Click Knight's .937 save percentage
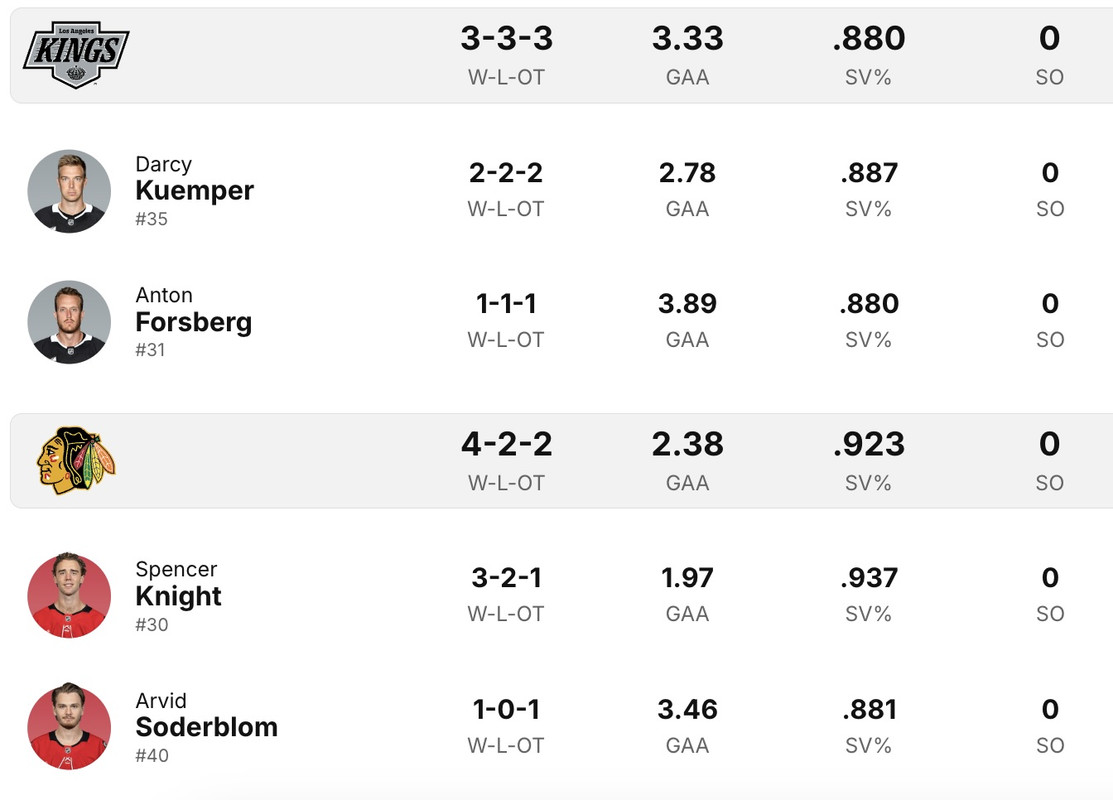Image resolution: width=1113 pixels, height=800 pixels. tap(868, 578)
